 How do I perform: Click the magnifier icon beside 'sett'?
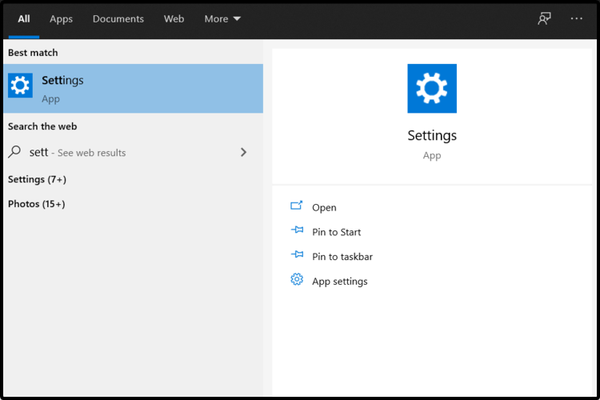pyautogui.click(x=15, y=153)
